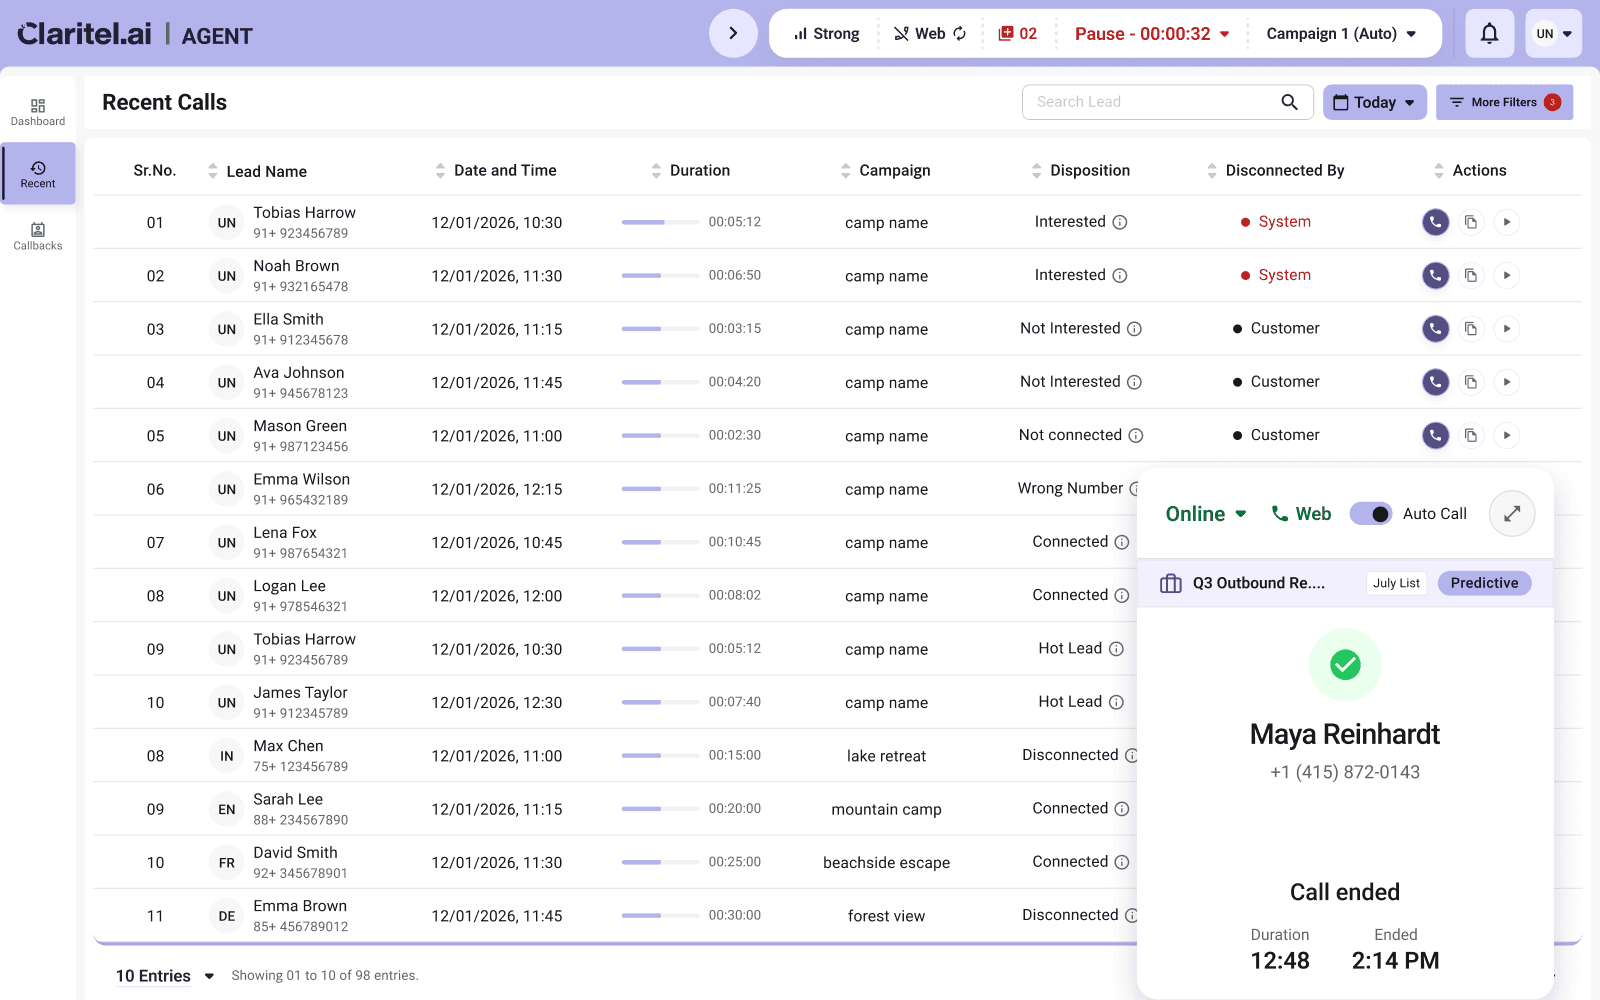Open the notifications bell
This screenshot has height=1000, width=1600.
pos(1489,34)
